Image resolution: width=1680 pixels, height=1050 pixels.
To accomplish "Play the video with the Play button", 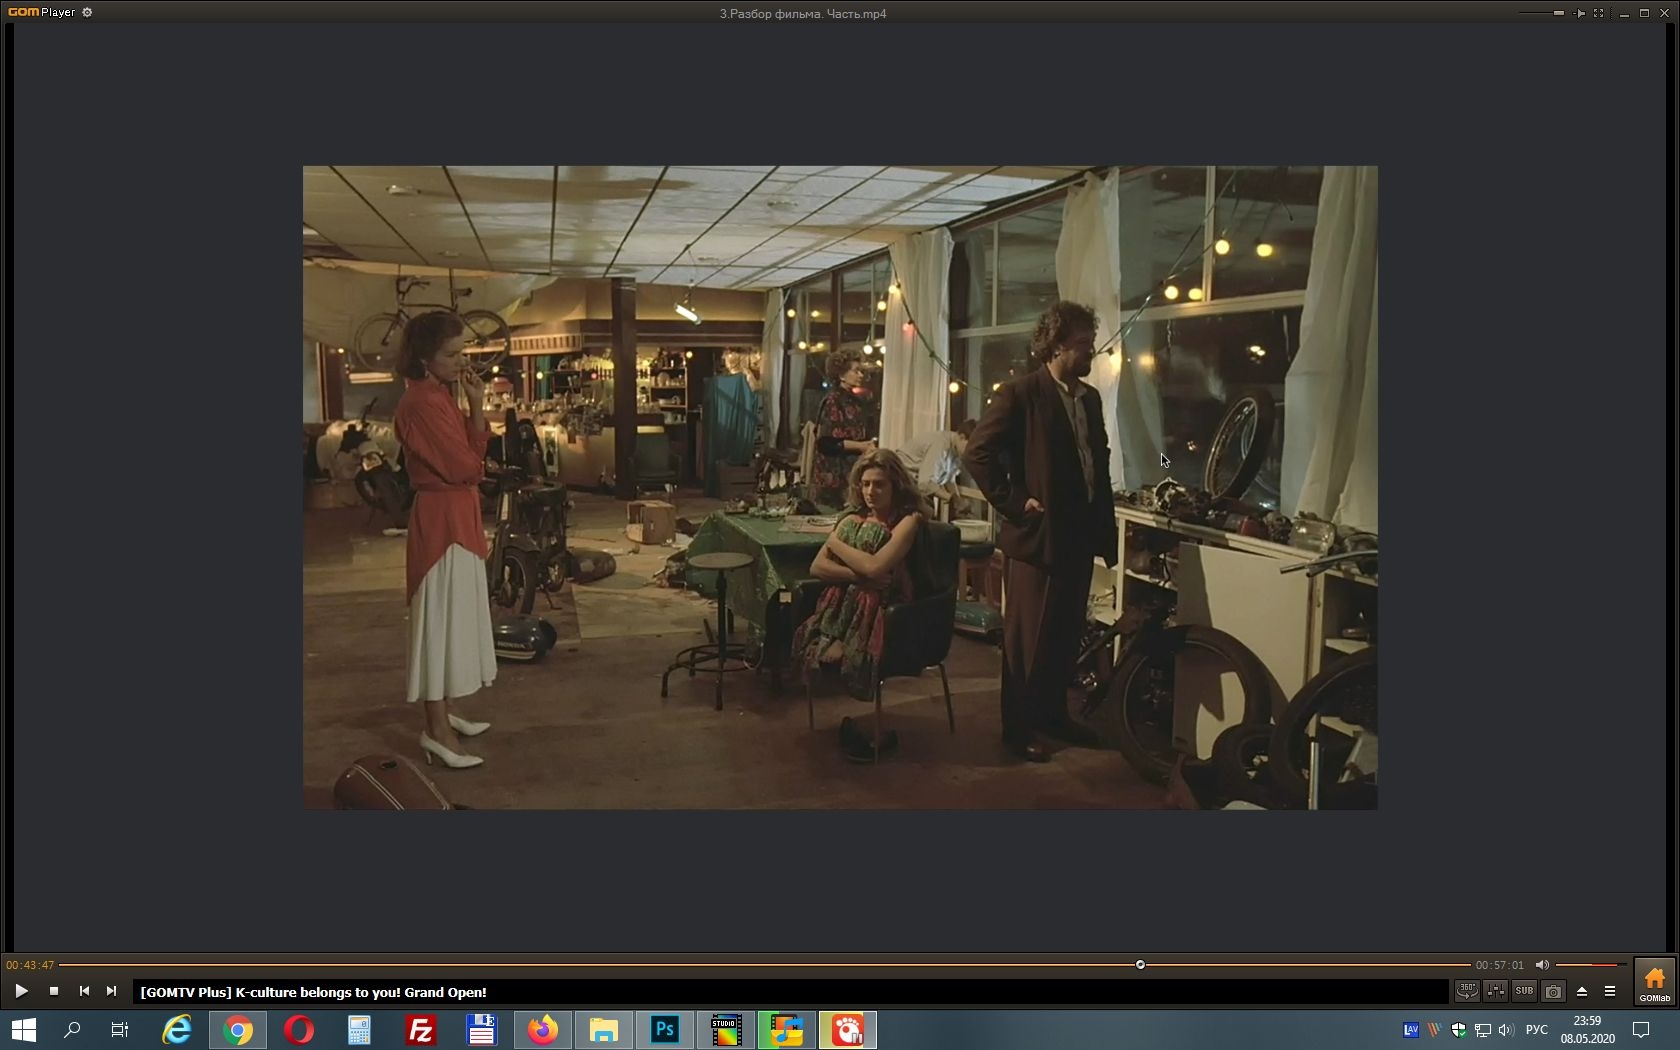I will [21, 991].
